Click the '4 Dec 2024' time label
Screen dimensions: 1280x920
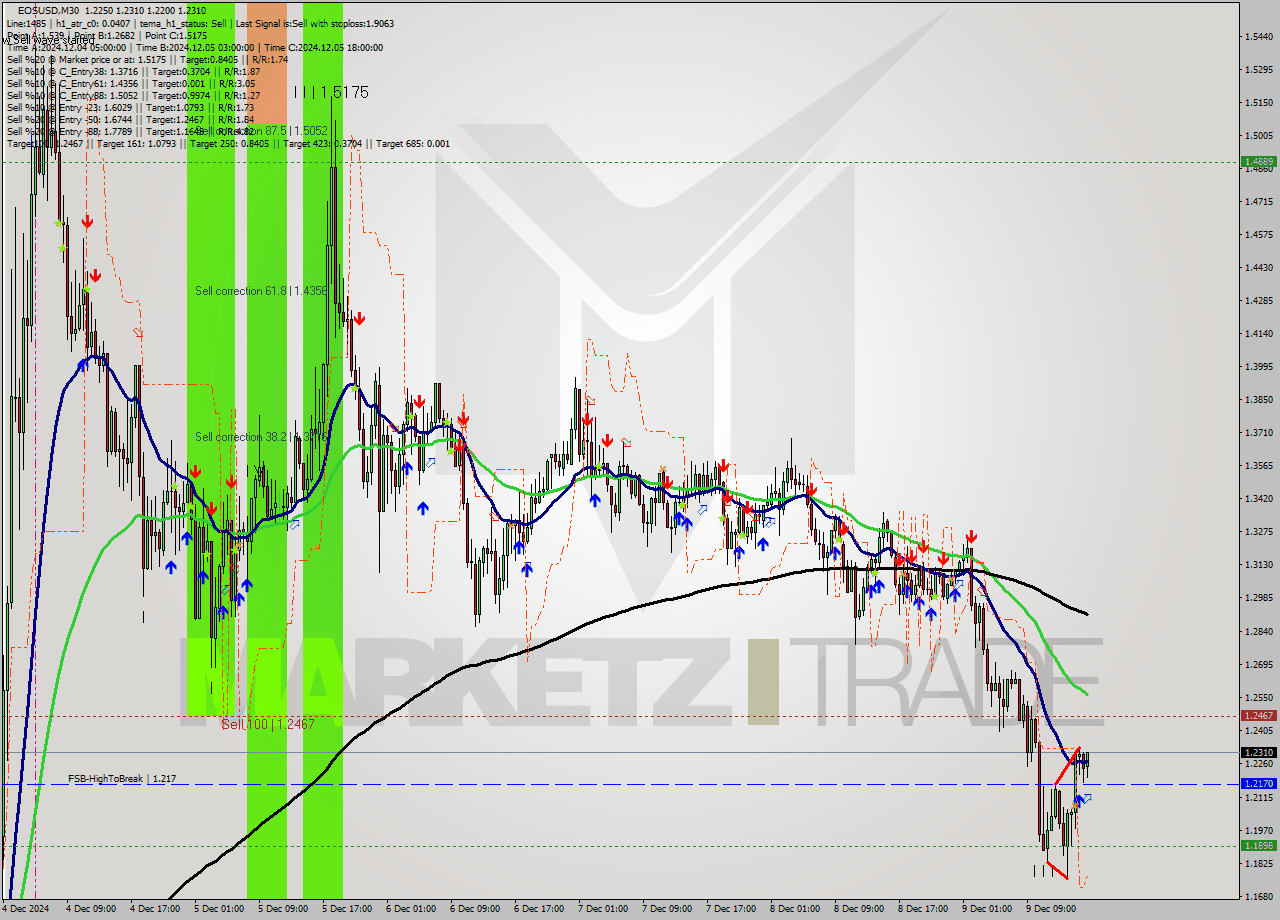[x=27, y=909]
